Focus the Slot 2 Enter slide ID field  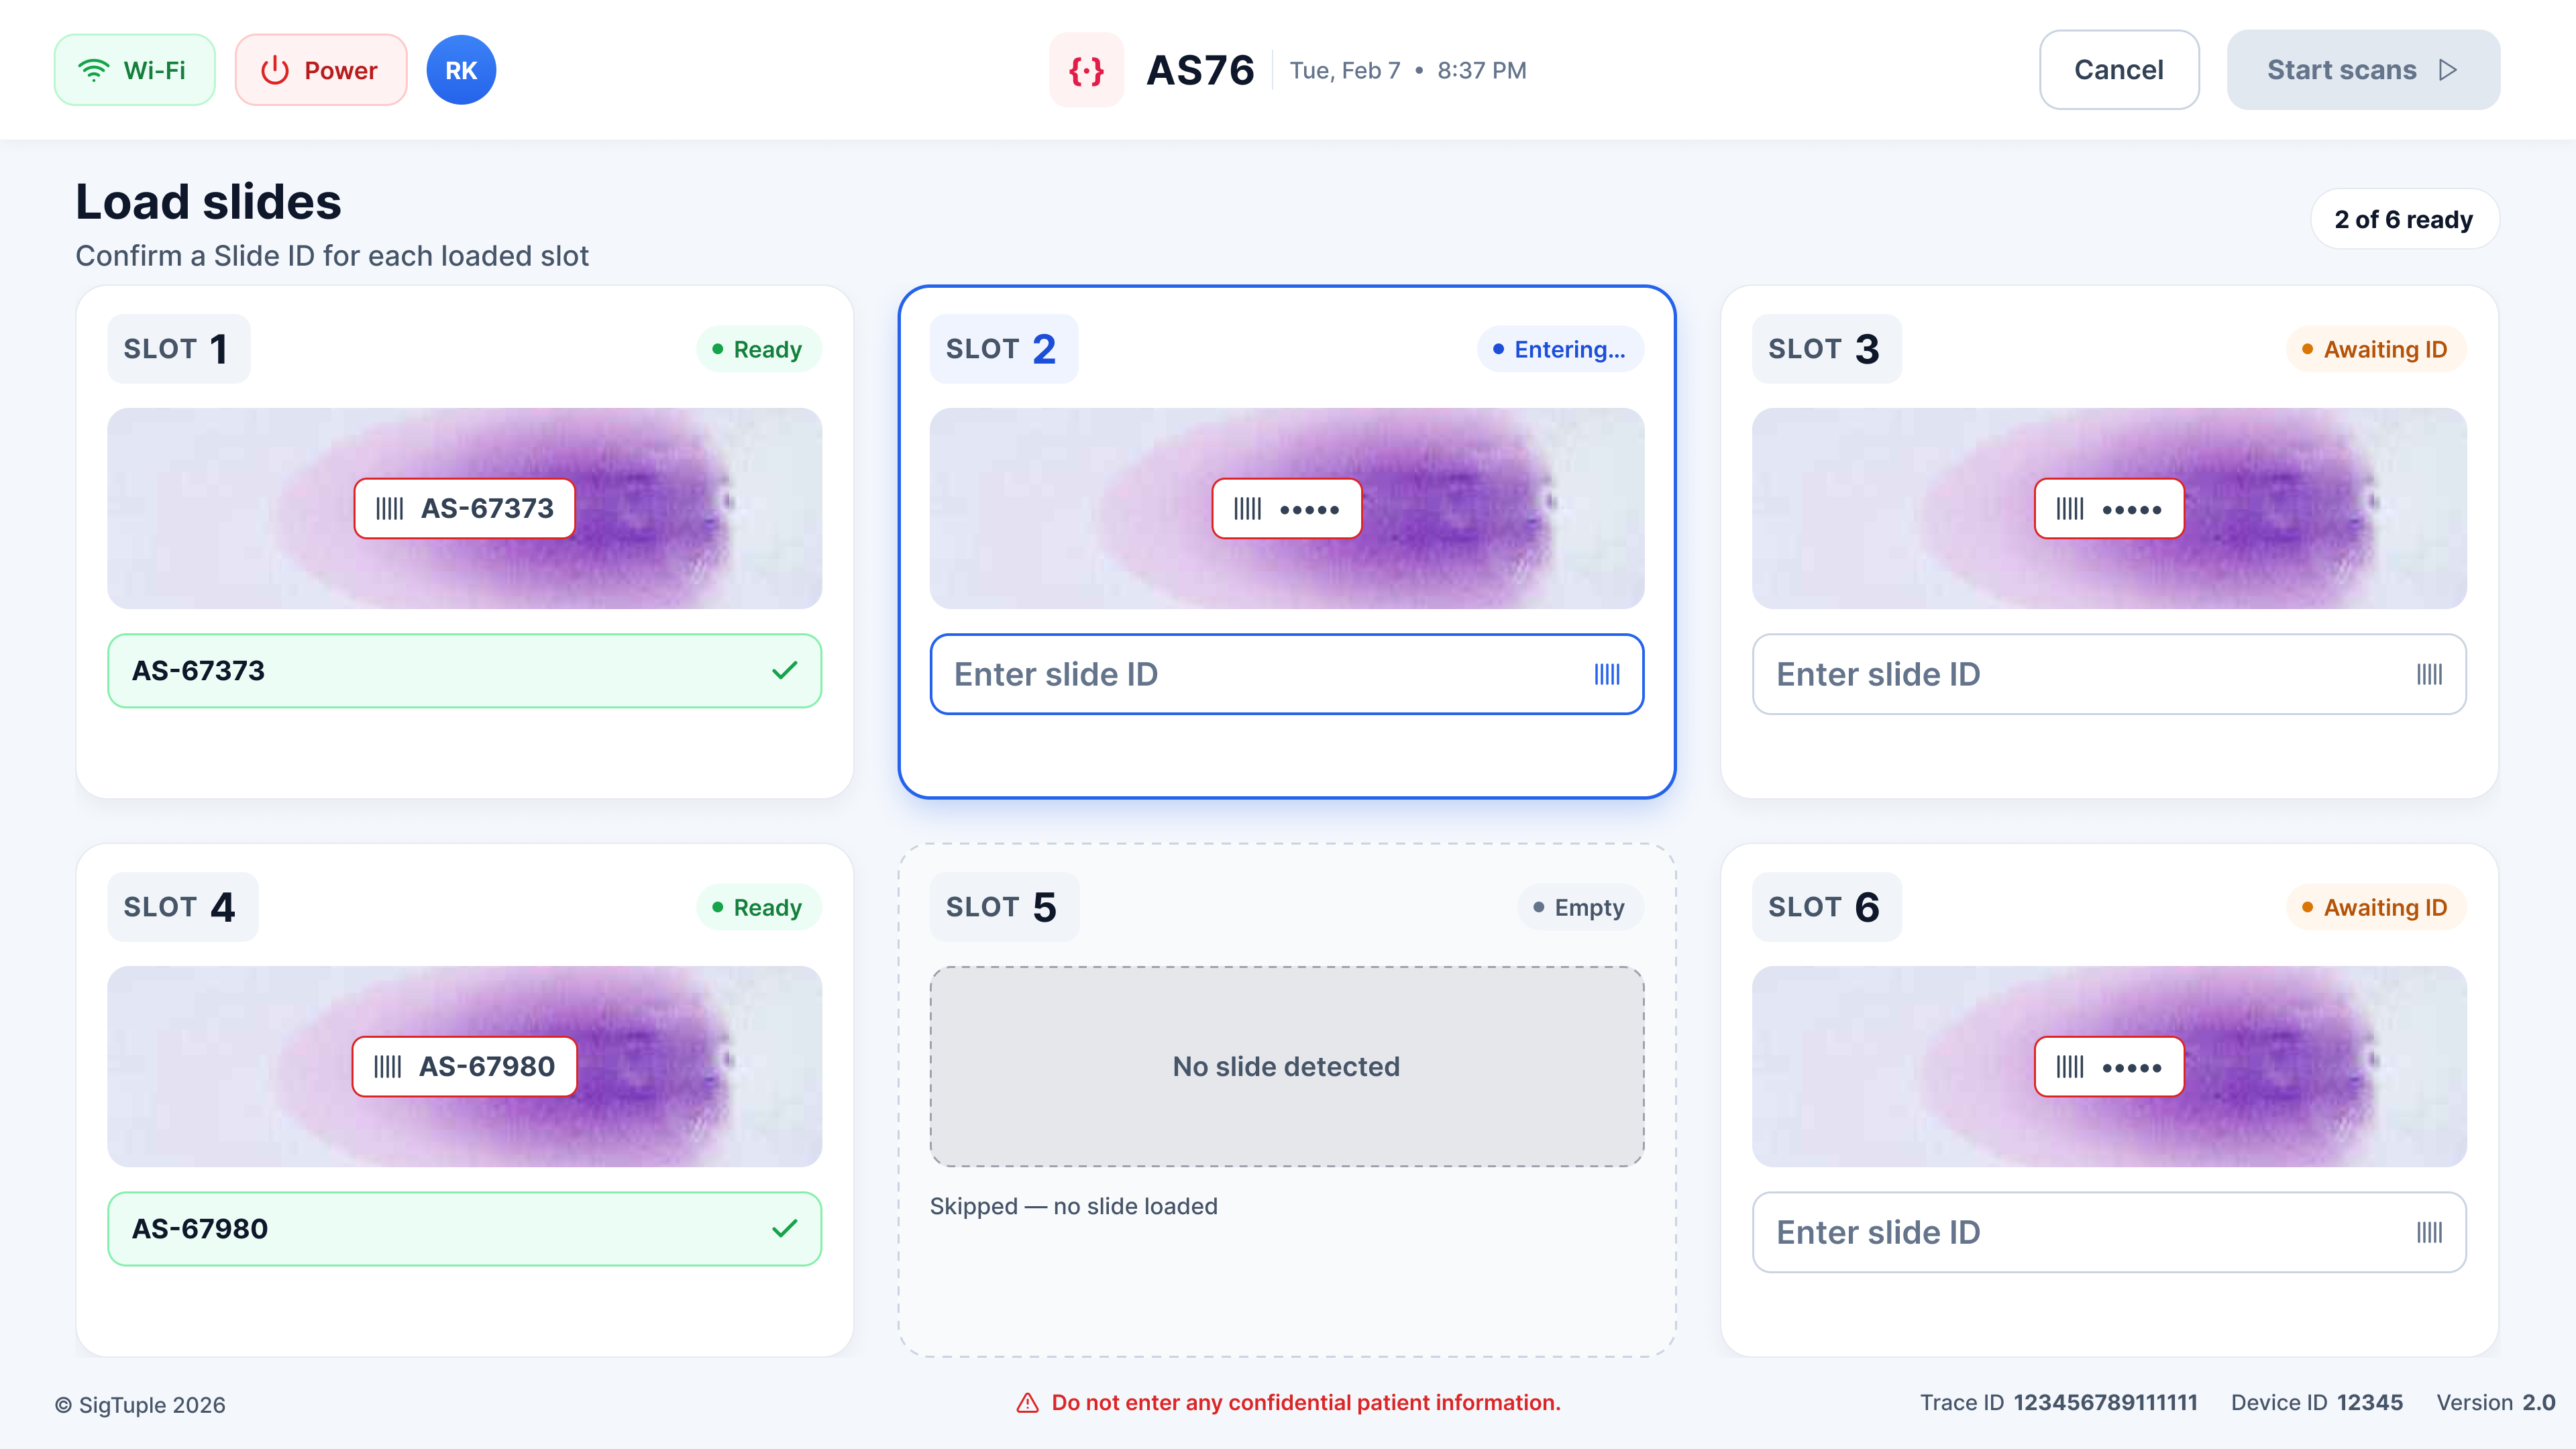(1287, 674)
